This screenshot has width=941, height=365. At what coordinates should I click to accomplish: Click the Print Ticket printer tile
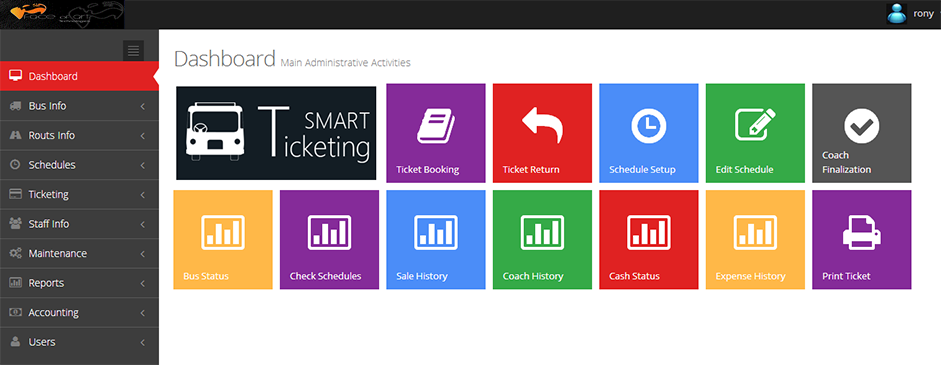pos(862,240)
